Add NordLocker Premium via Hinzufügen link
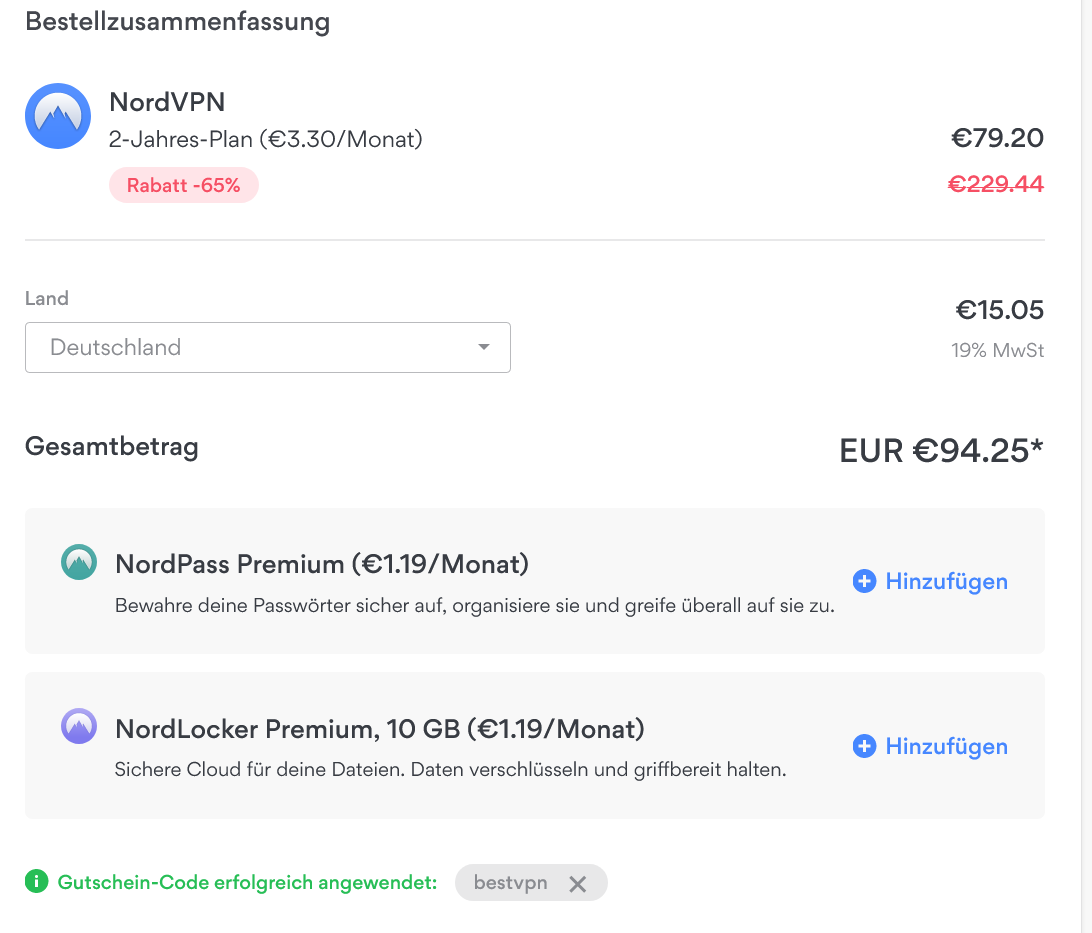This screenshot has height=933, width=1092. (946, 746)
